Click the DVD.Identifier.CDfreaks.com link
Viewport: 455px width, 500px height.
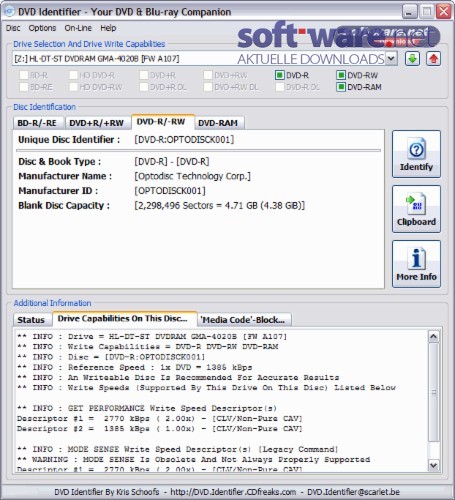pos(233,492)
